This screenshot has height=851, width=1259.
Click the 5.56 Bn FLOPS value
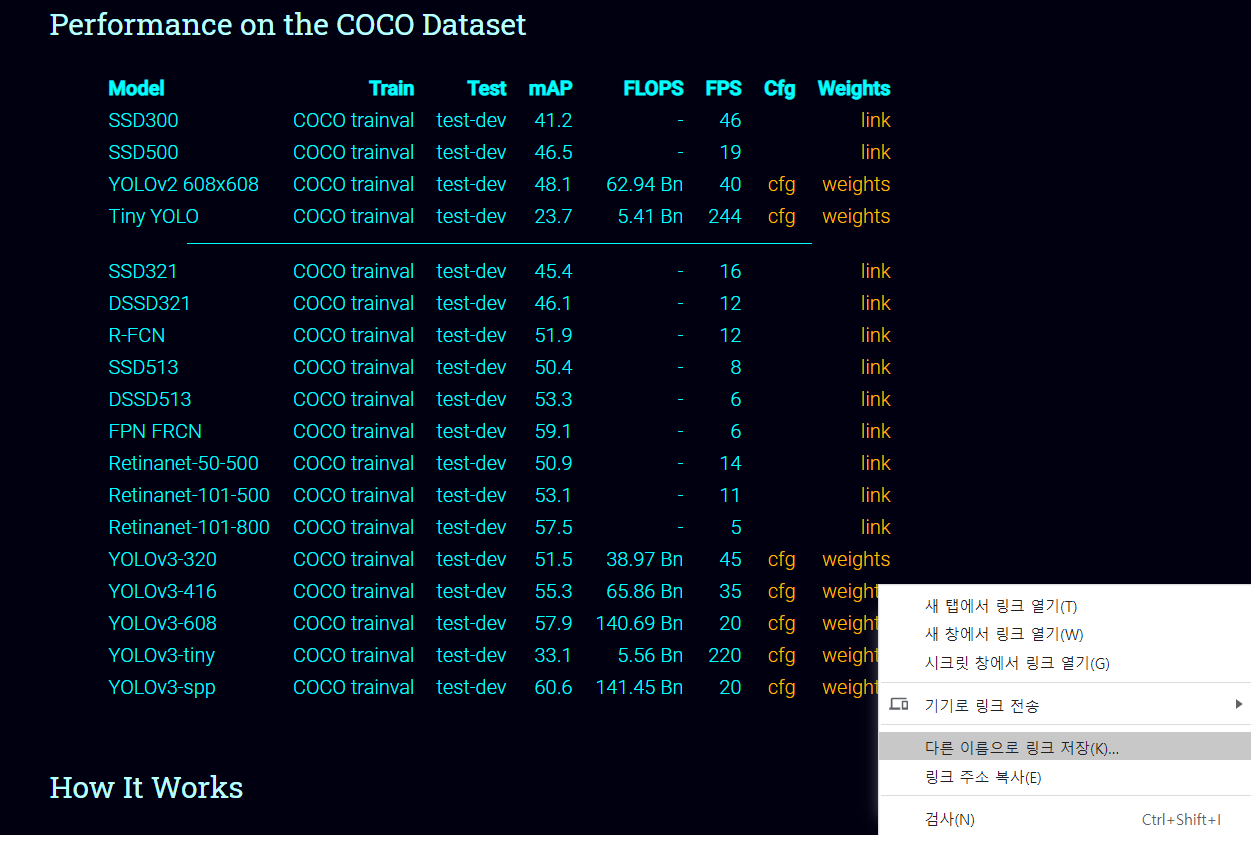(650, 655)
